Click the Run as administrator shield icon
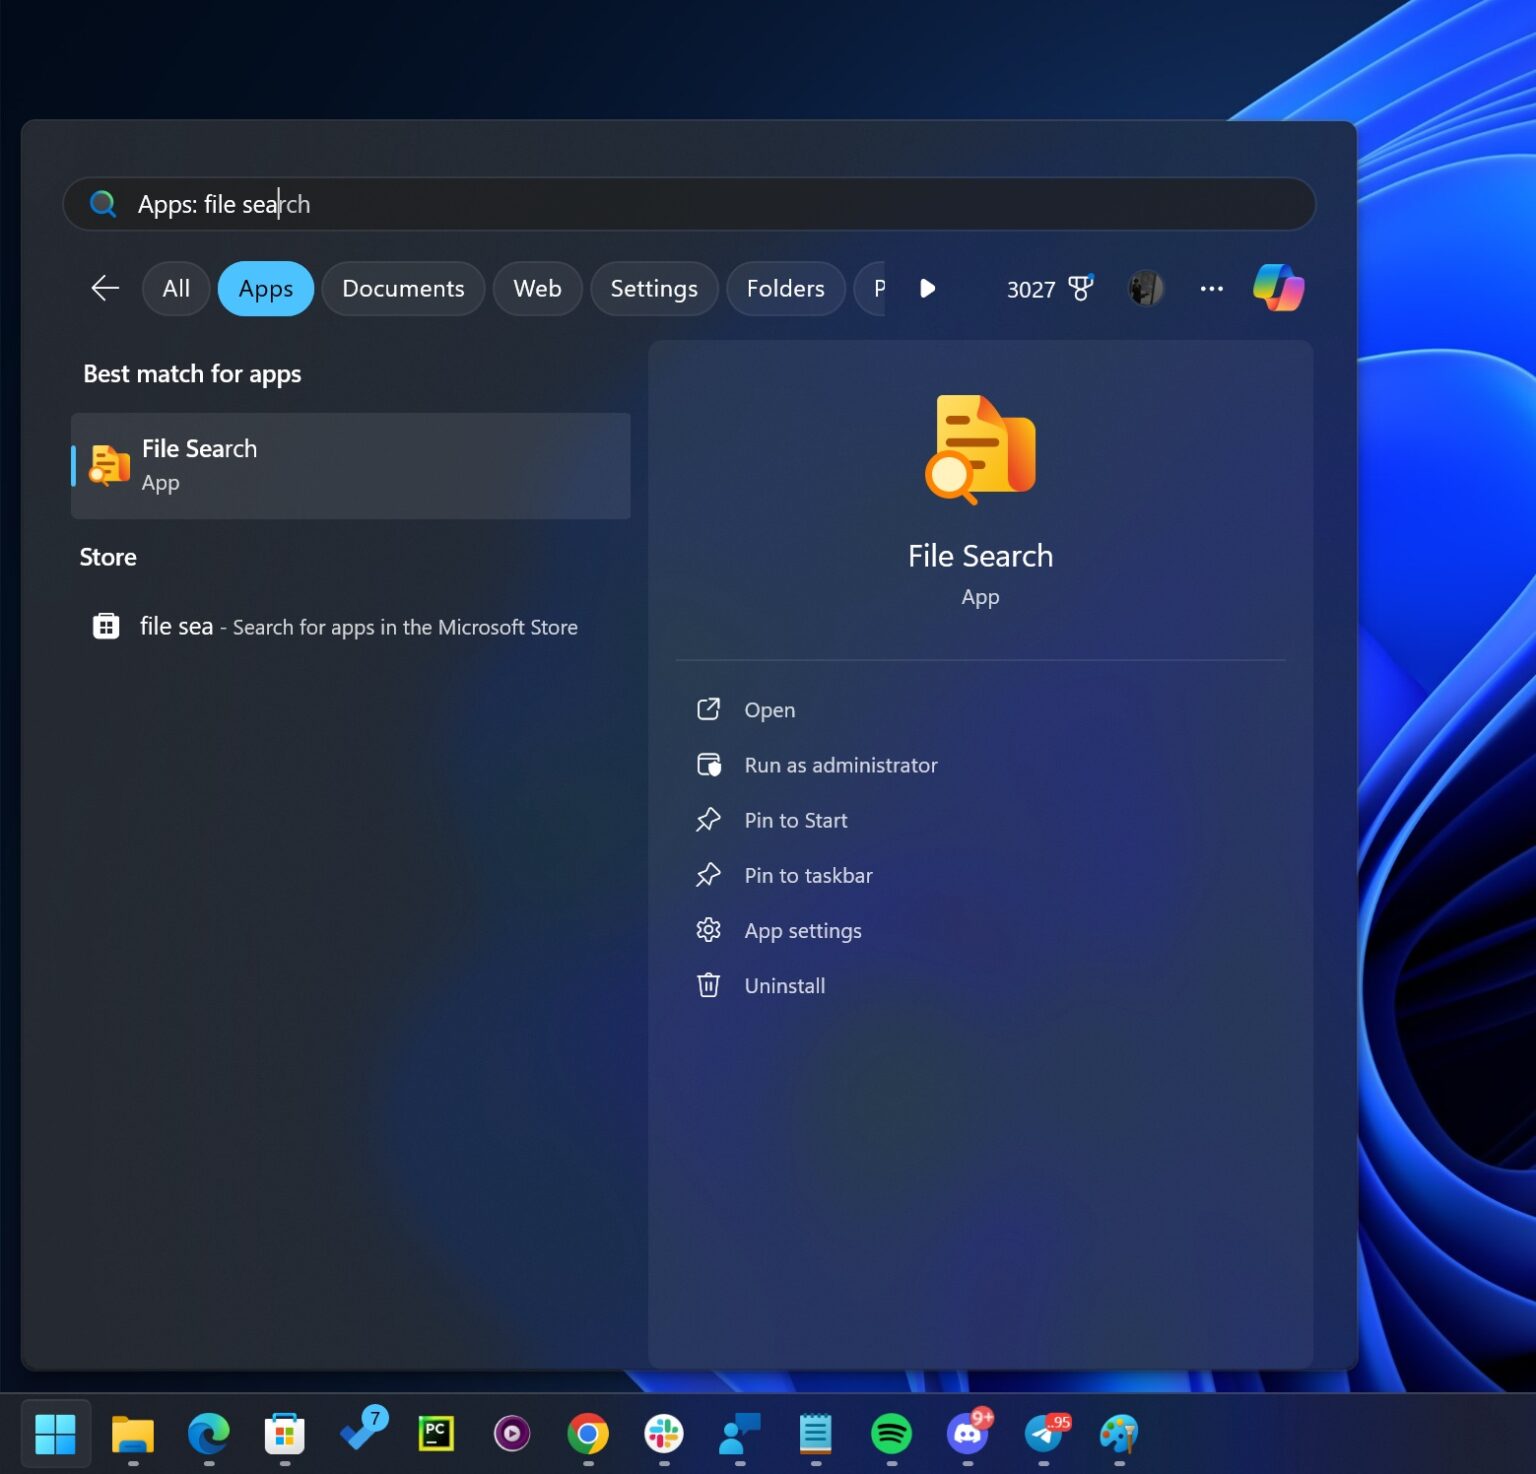This screenshot has width=1536, height=1474. click(x=709, y=764)
